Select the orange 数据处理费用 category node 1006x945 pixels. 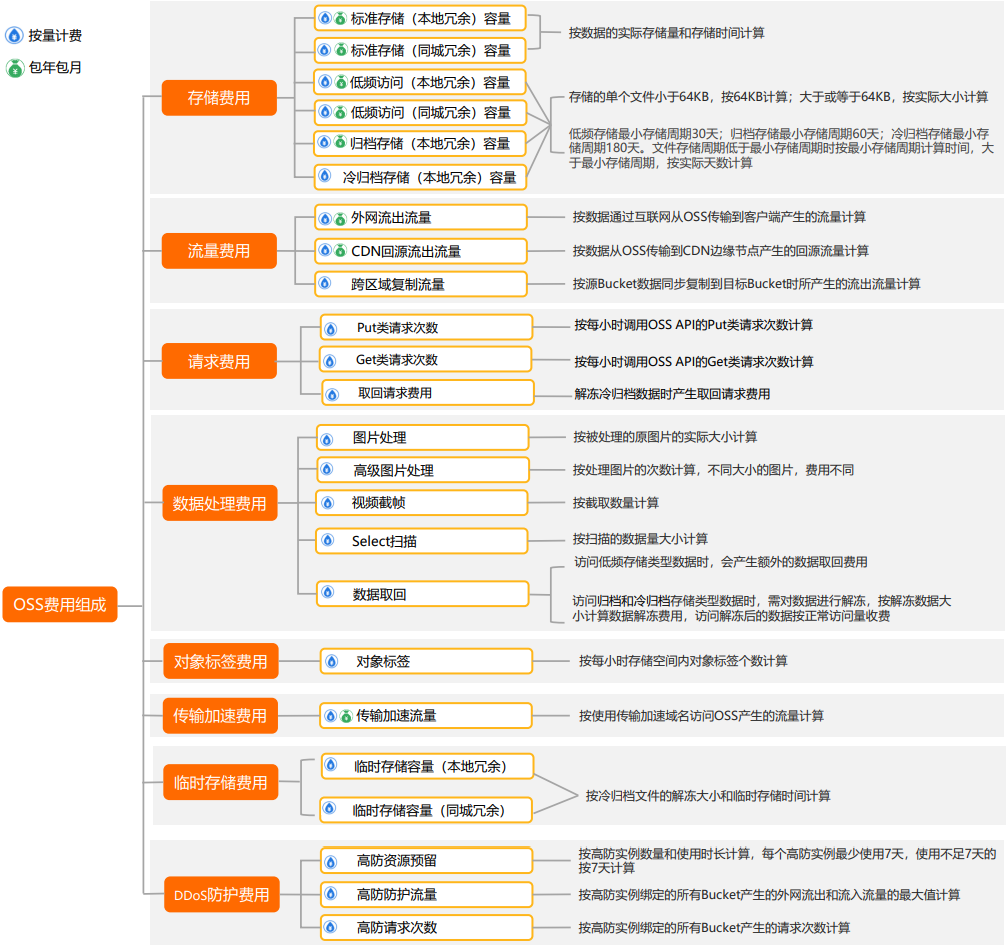219,503
